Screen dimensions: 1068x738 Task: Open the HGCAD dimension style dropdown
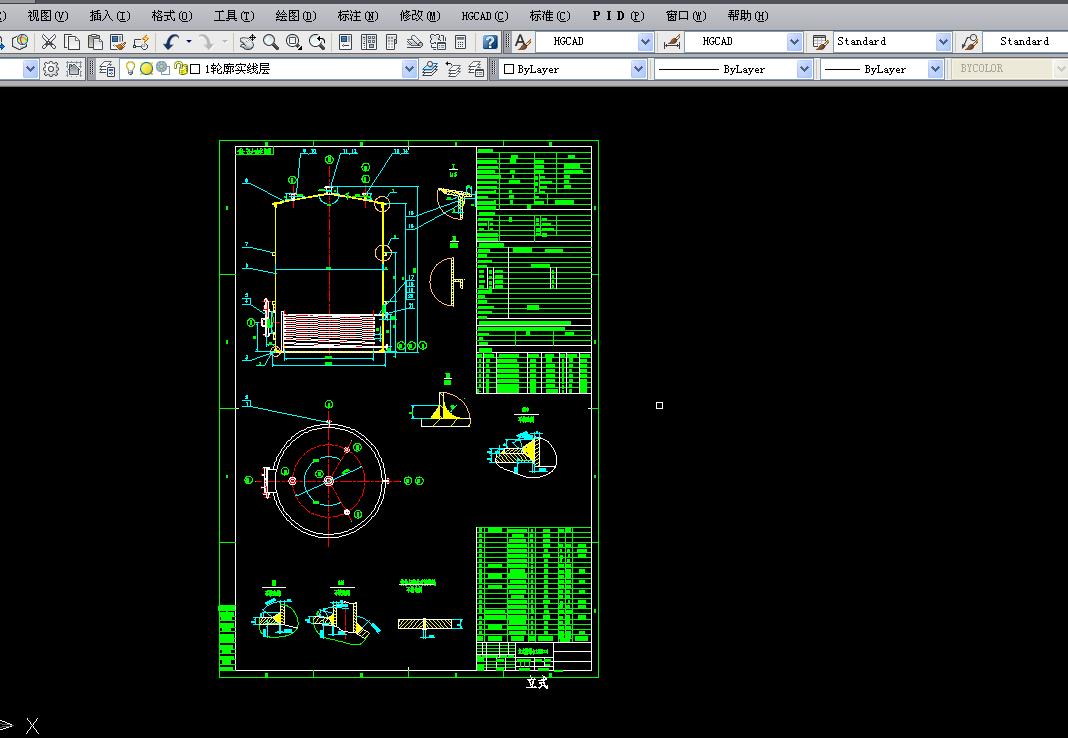(794, 42)
